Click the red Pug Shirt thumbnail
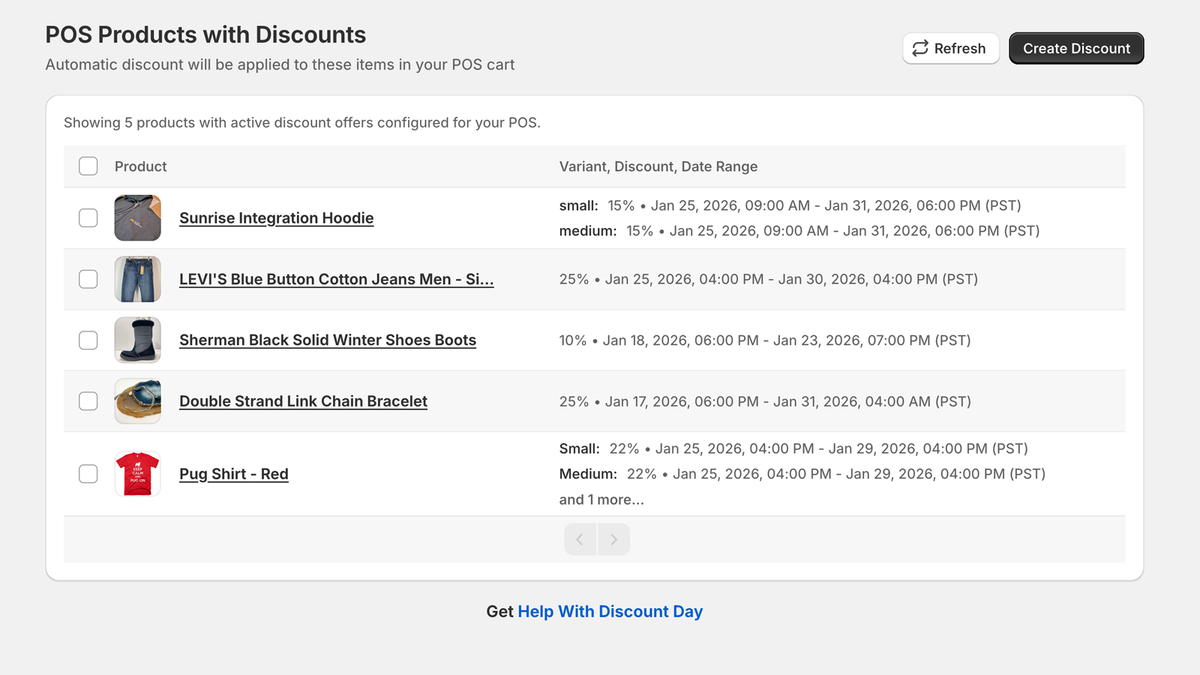 click(x=137, y=474)
